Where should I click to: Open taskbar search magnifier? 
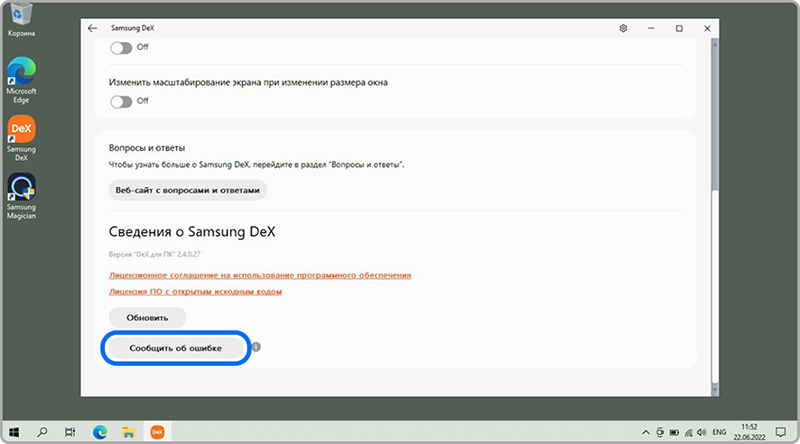point(42,432)
